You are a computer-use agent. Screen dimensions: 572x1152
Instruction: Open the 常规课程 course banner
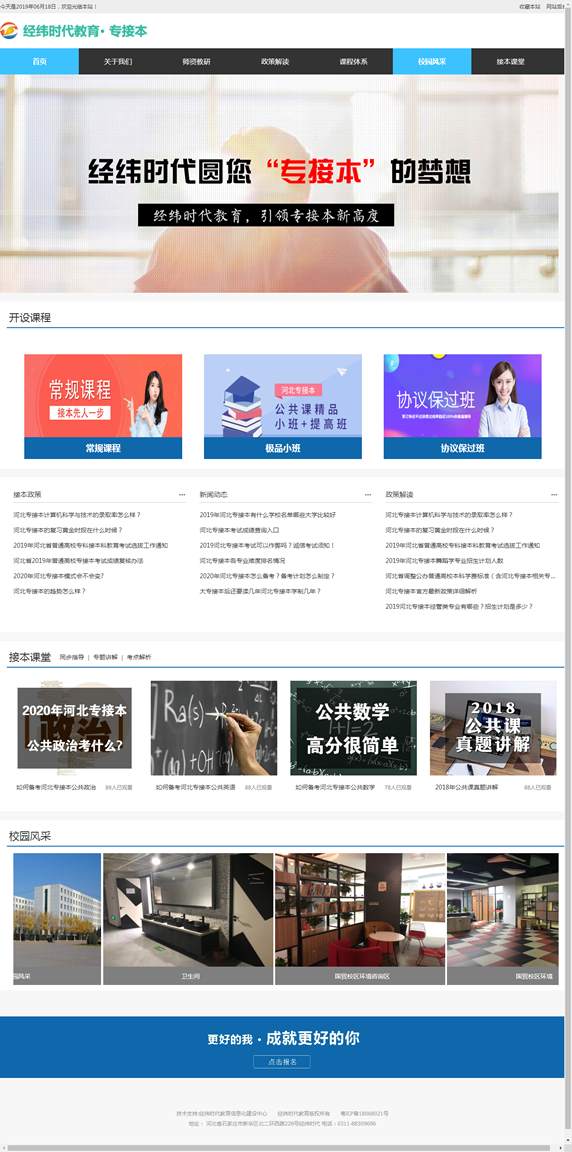click(103, 406)
